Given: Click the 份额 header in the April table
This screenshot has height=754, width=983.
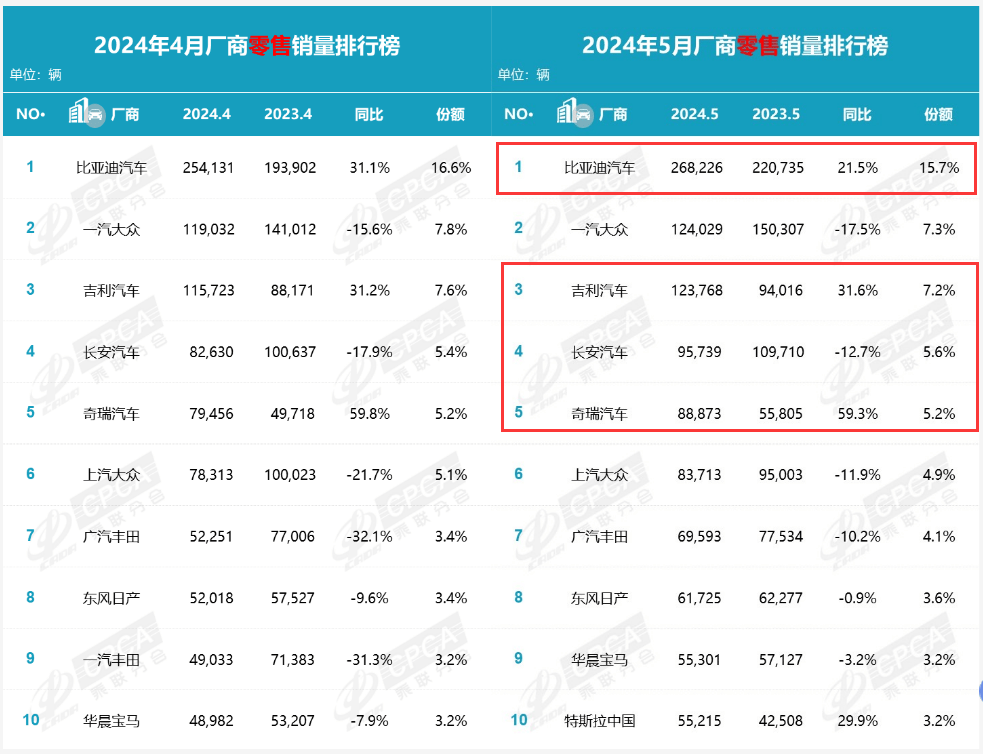Looking at the screenshot, I should tap(451, 114).
